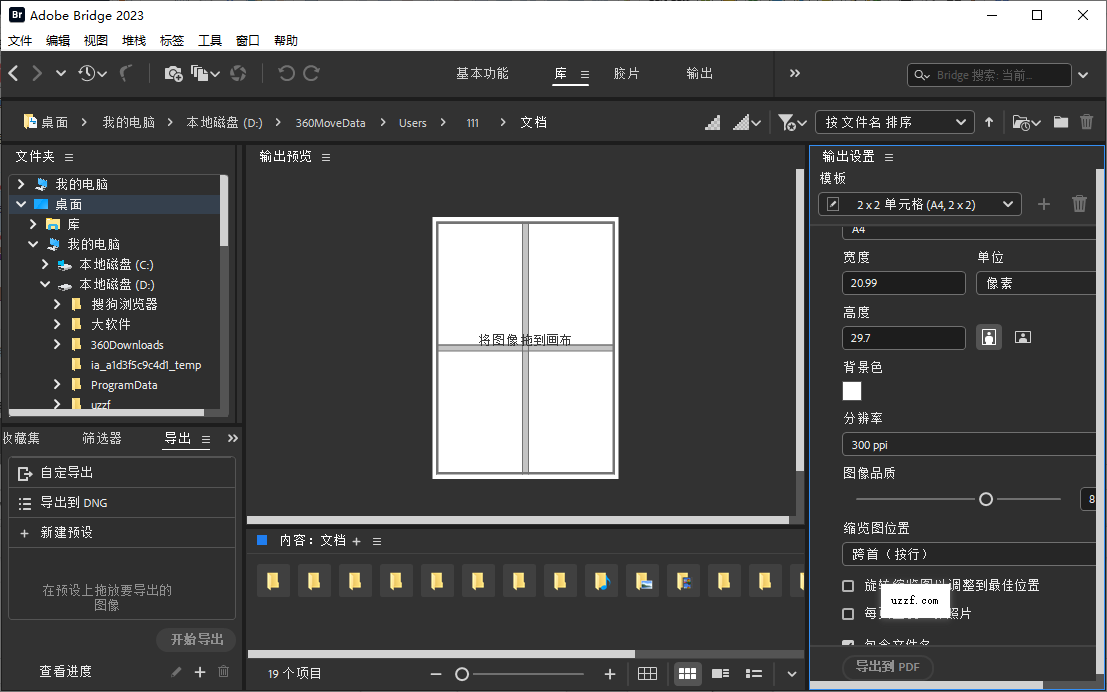This screenshot has height=692, width=1107.
Task: Open Camera Raw aperture icon in toolbar
Action: (x=238, y=73)
